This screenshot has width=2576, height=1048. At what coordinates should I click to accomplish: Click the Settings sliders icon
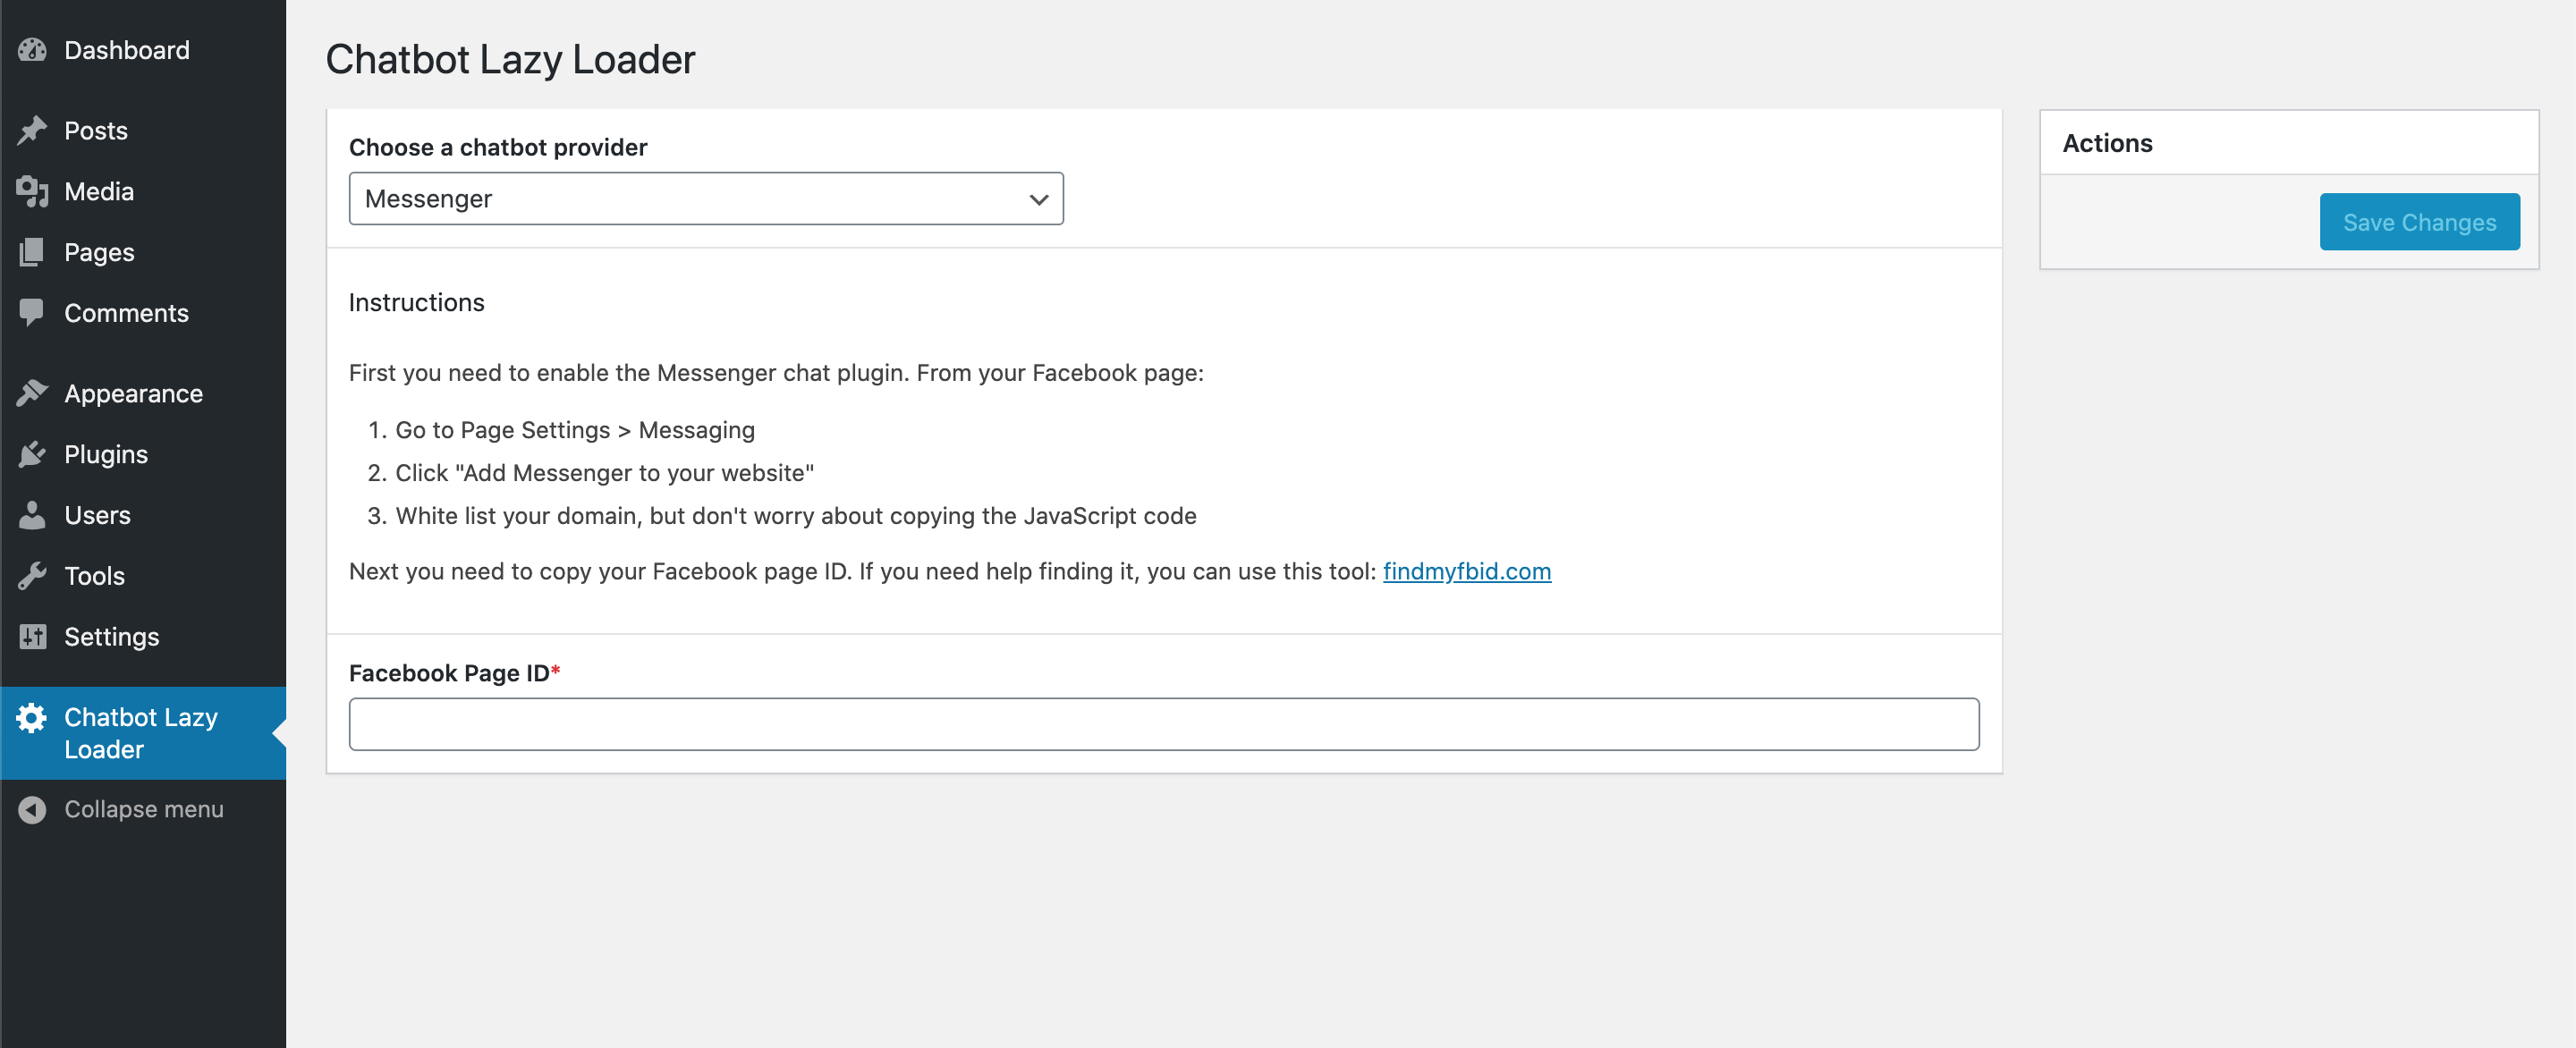pyautogui.click(x=32, y=637)
